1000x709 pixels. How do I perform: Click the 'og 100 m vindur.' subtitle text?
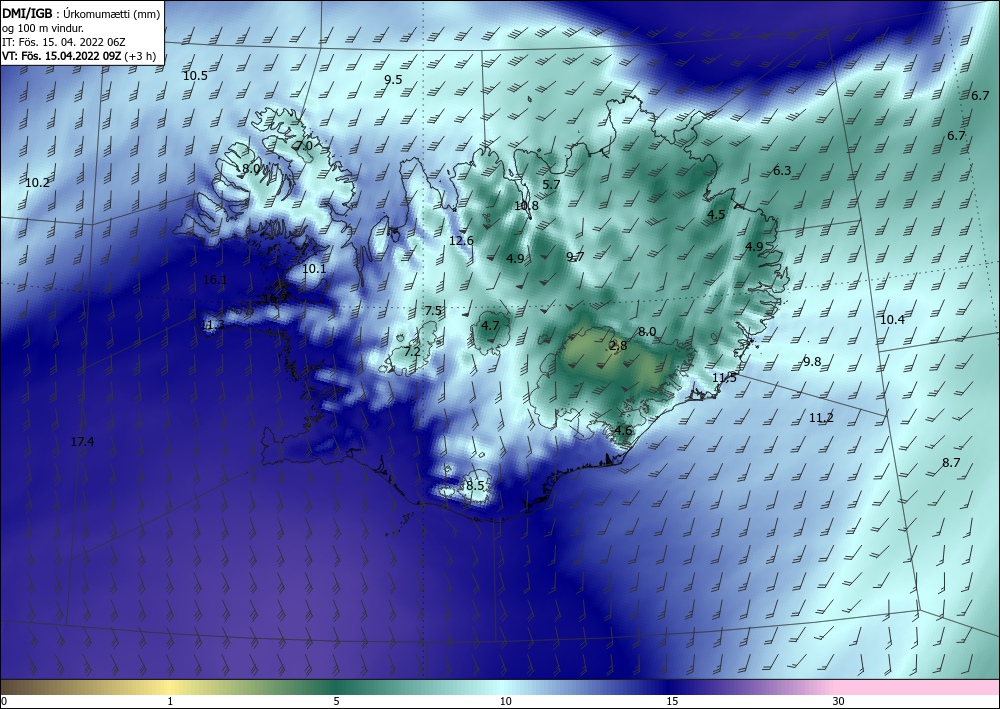click(x=43, y=27)
